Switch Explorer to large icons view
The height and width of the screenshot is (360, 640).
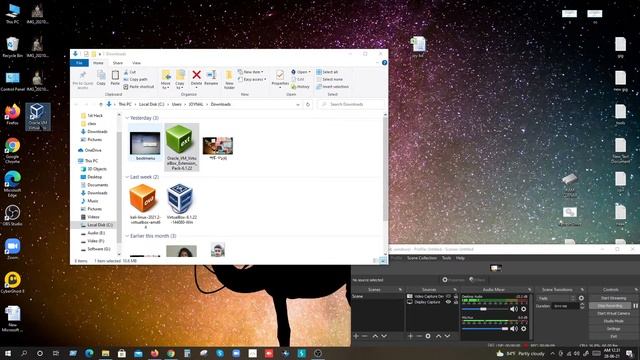coord(383,260)
